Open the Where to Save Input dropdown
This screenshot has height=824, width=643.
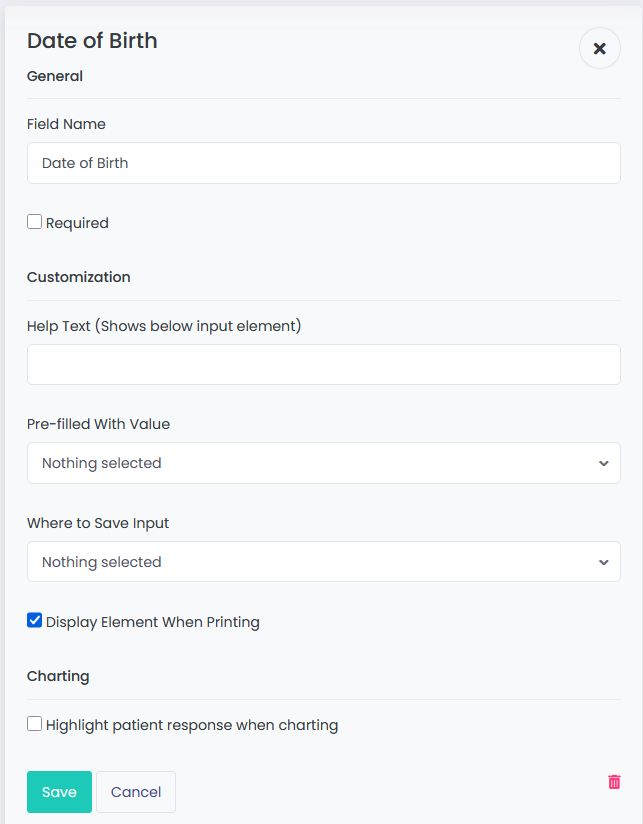324,562
